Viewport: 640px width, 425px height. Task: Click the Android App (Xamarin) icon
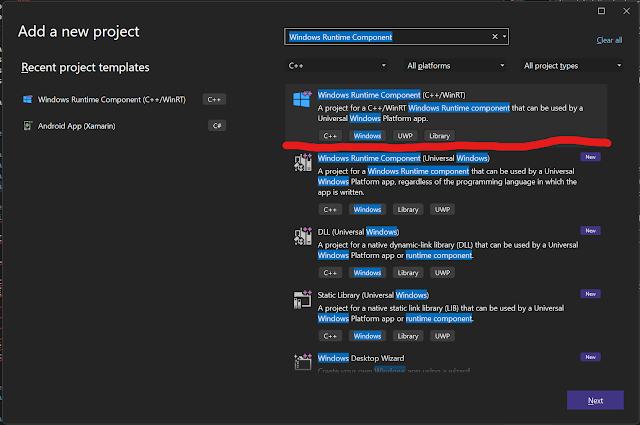tap(28, 126)
